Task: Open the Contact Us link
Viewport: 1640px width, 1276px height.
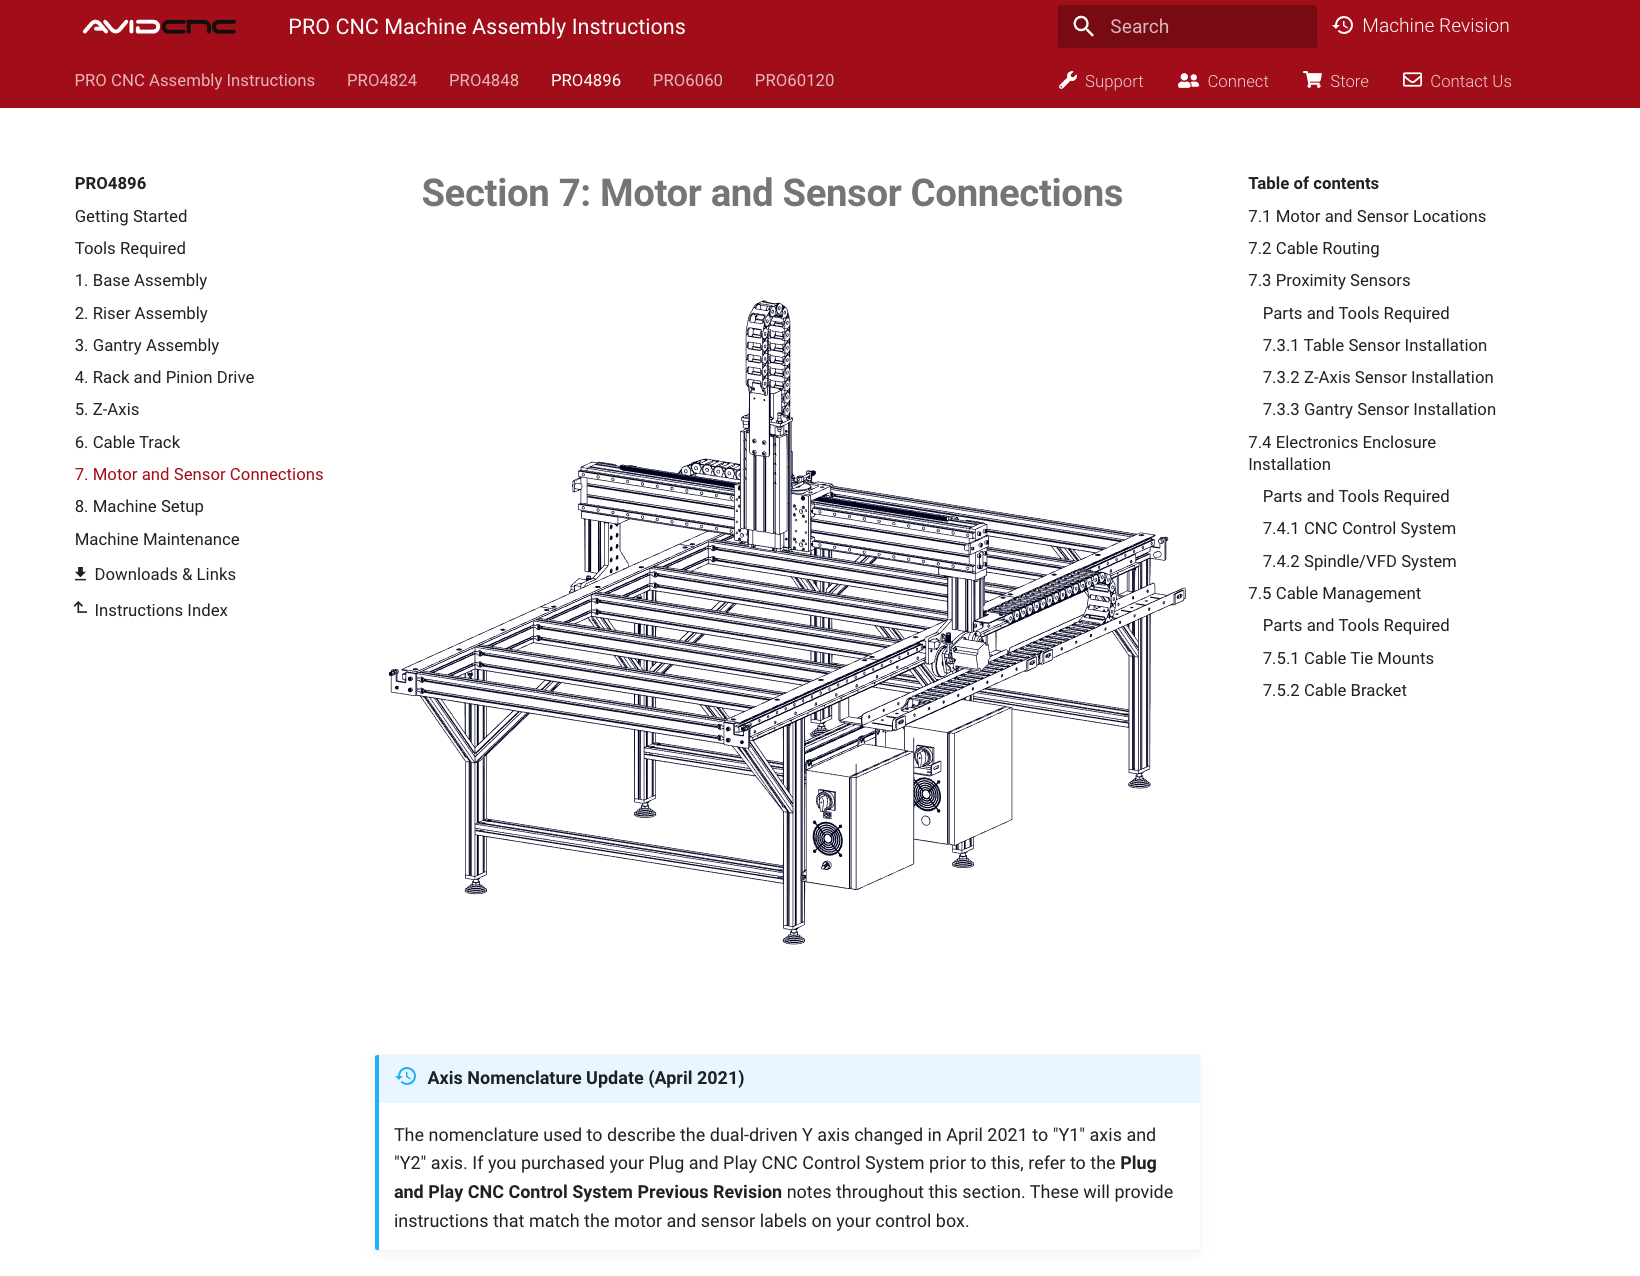Action: click(x=1457, y=81)
